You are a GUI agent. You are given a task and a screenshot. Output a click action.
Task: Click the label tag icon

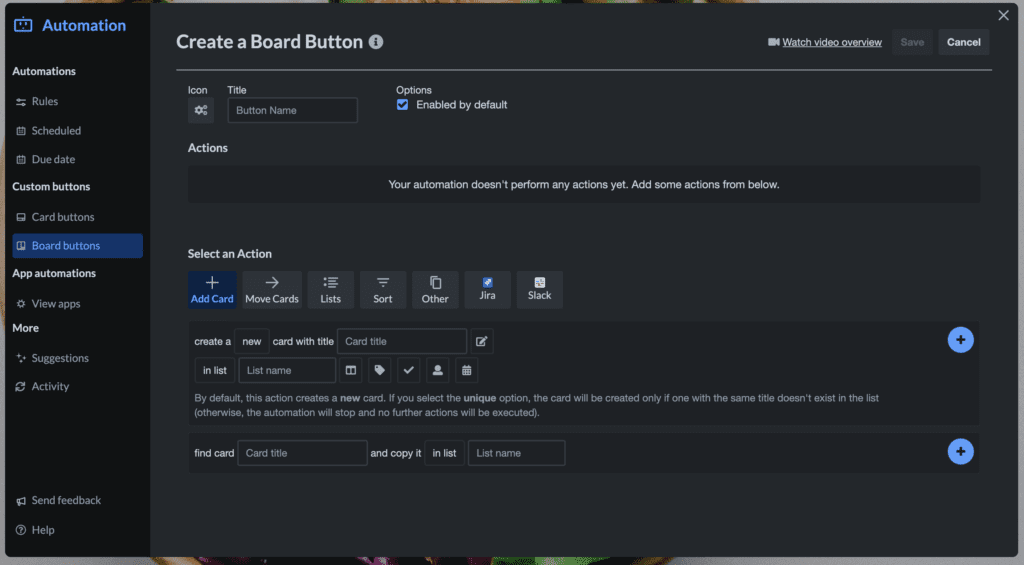[379, 370]
